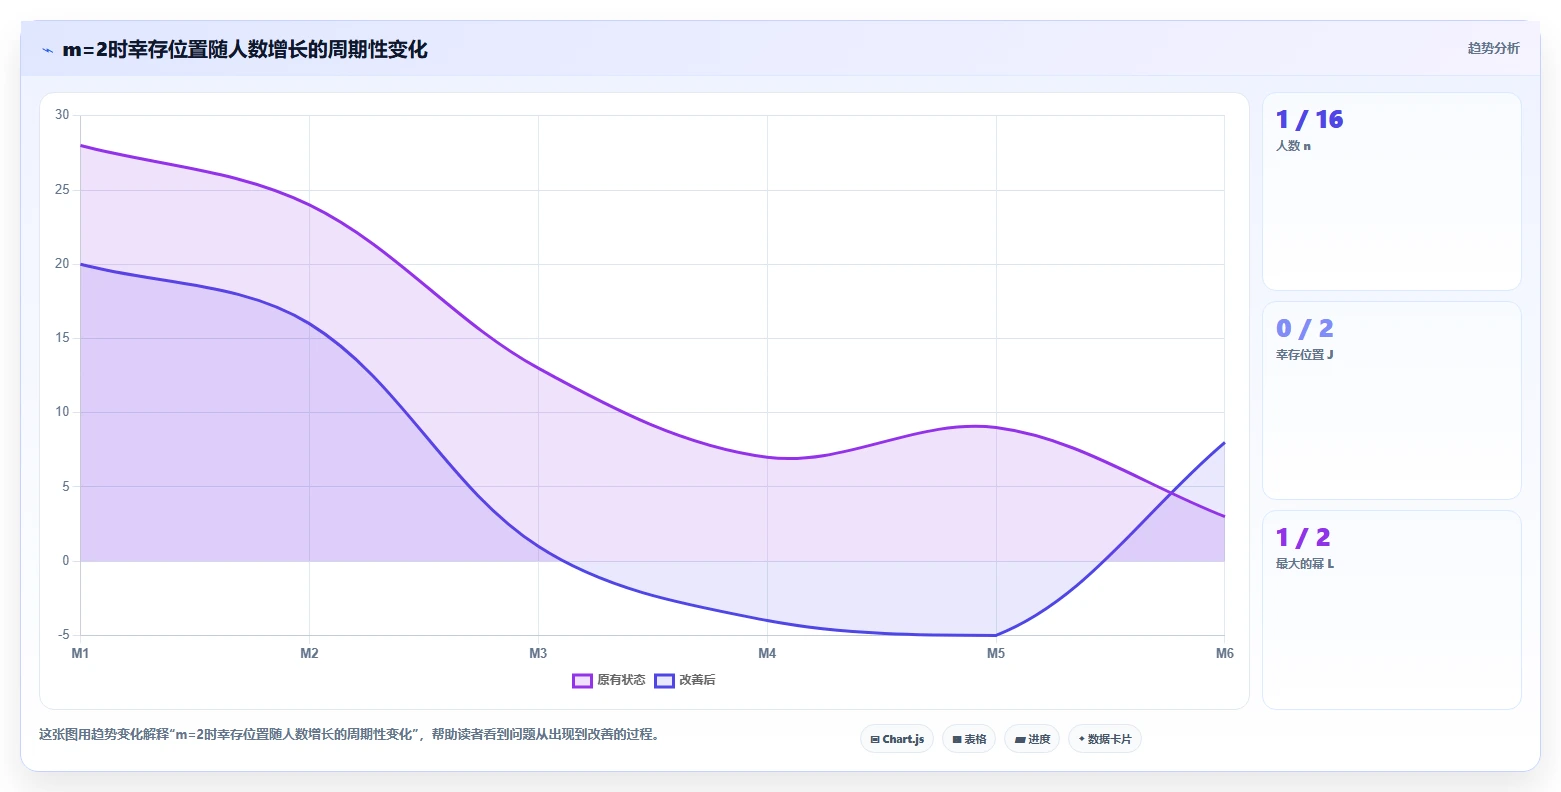Image resolution: width=1561 pixels, height=792 pixels.
Task: Click the M3 x-axis label
Action: click(x=538, y=653)
